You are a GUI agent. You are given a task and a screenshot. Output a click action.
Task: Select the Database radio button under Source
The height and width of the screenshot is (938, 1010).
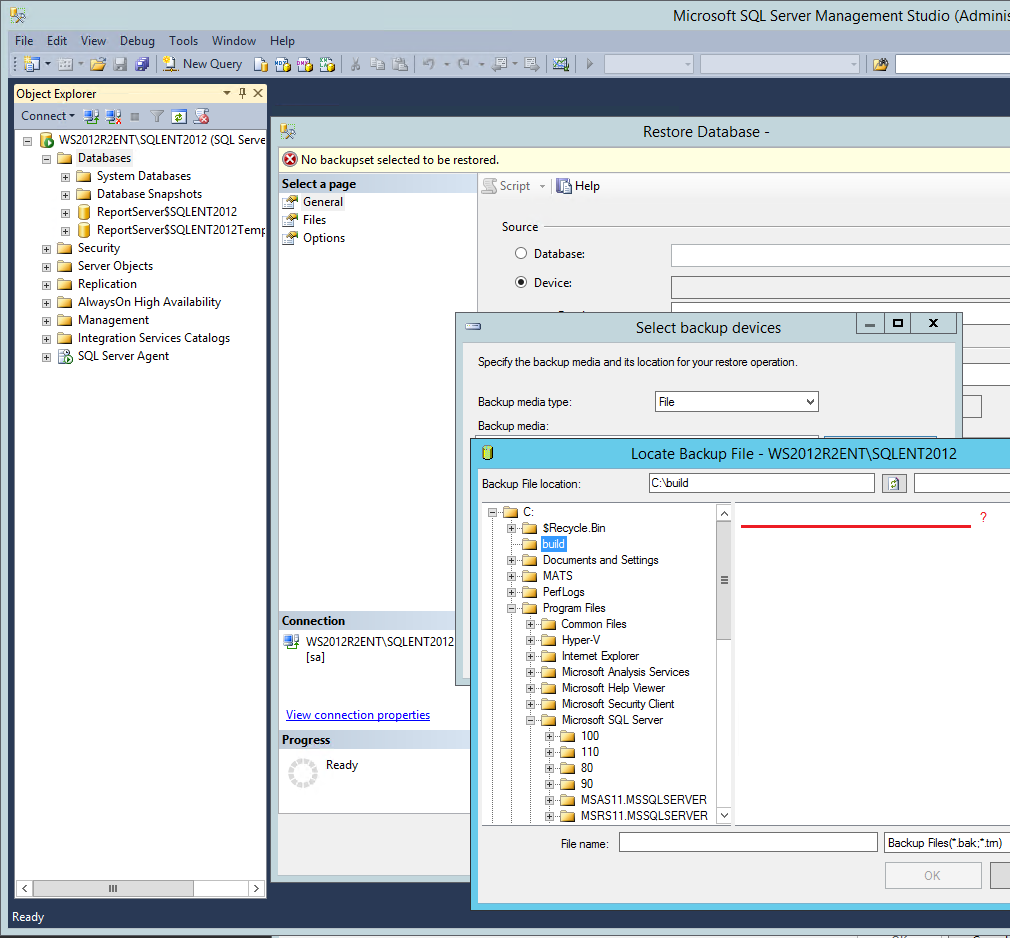coord(520,253)
